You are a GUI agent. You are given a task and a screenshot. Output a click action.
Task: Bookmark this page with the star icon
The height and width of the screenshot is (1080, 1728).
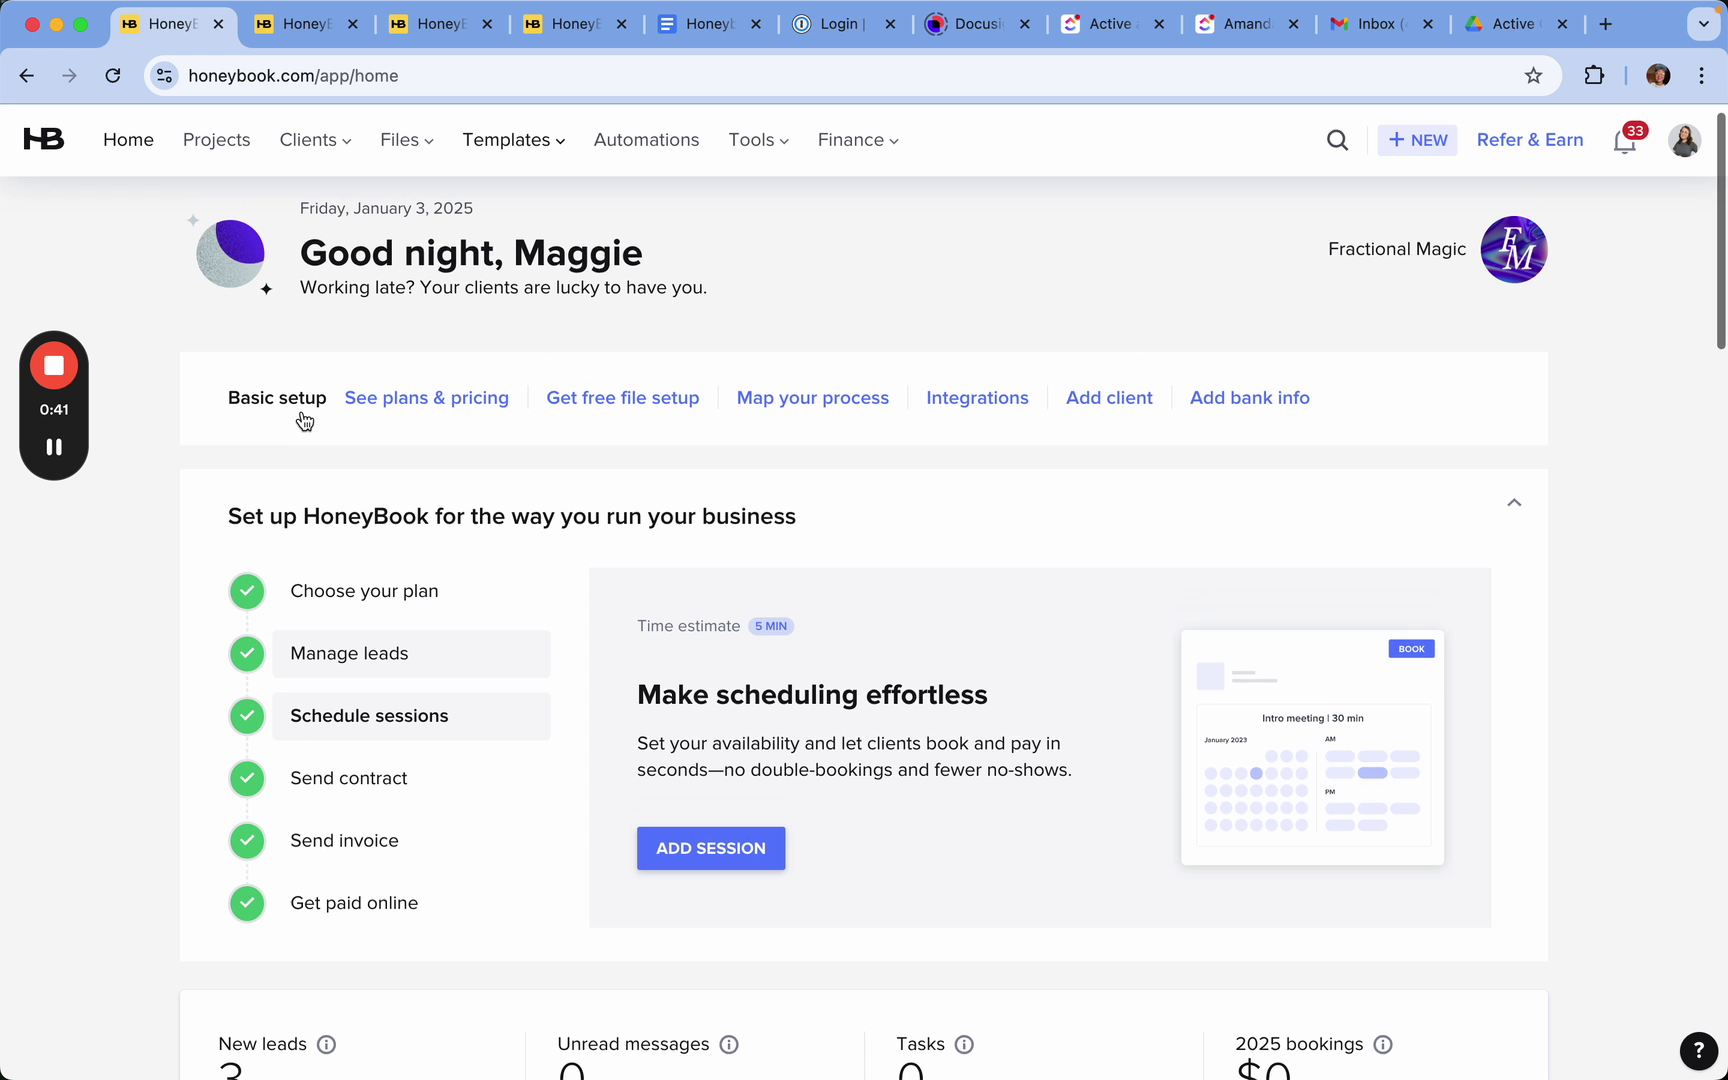click(1533, 76)
